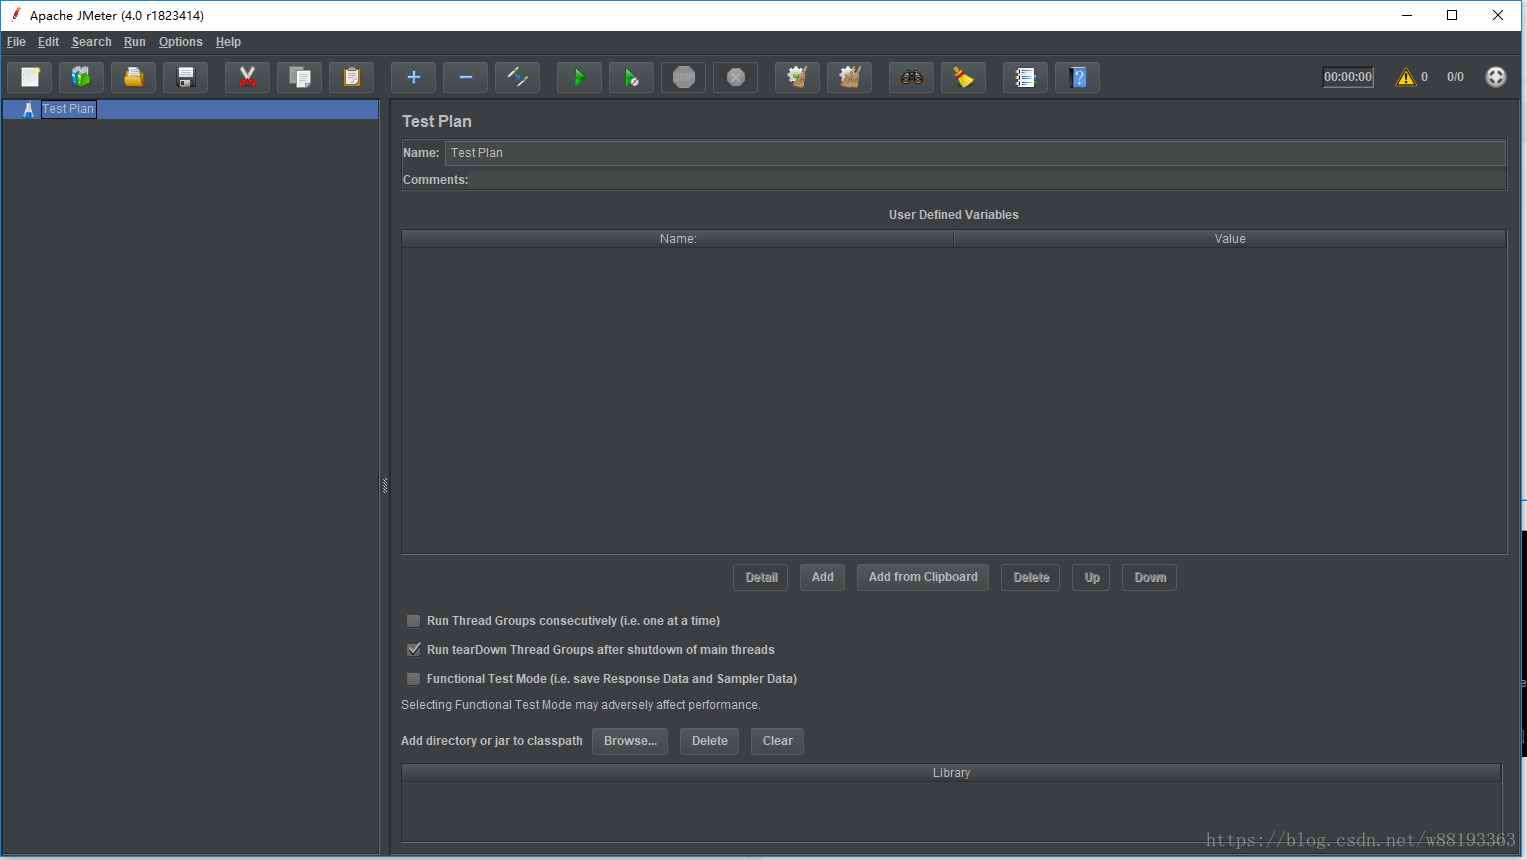Move variable Up with Up button

point(1092,577)
